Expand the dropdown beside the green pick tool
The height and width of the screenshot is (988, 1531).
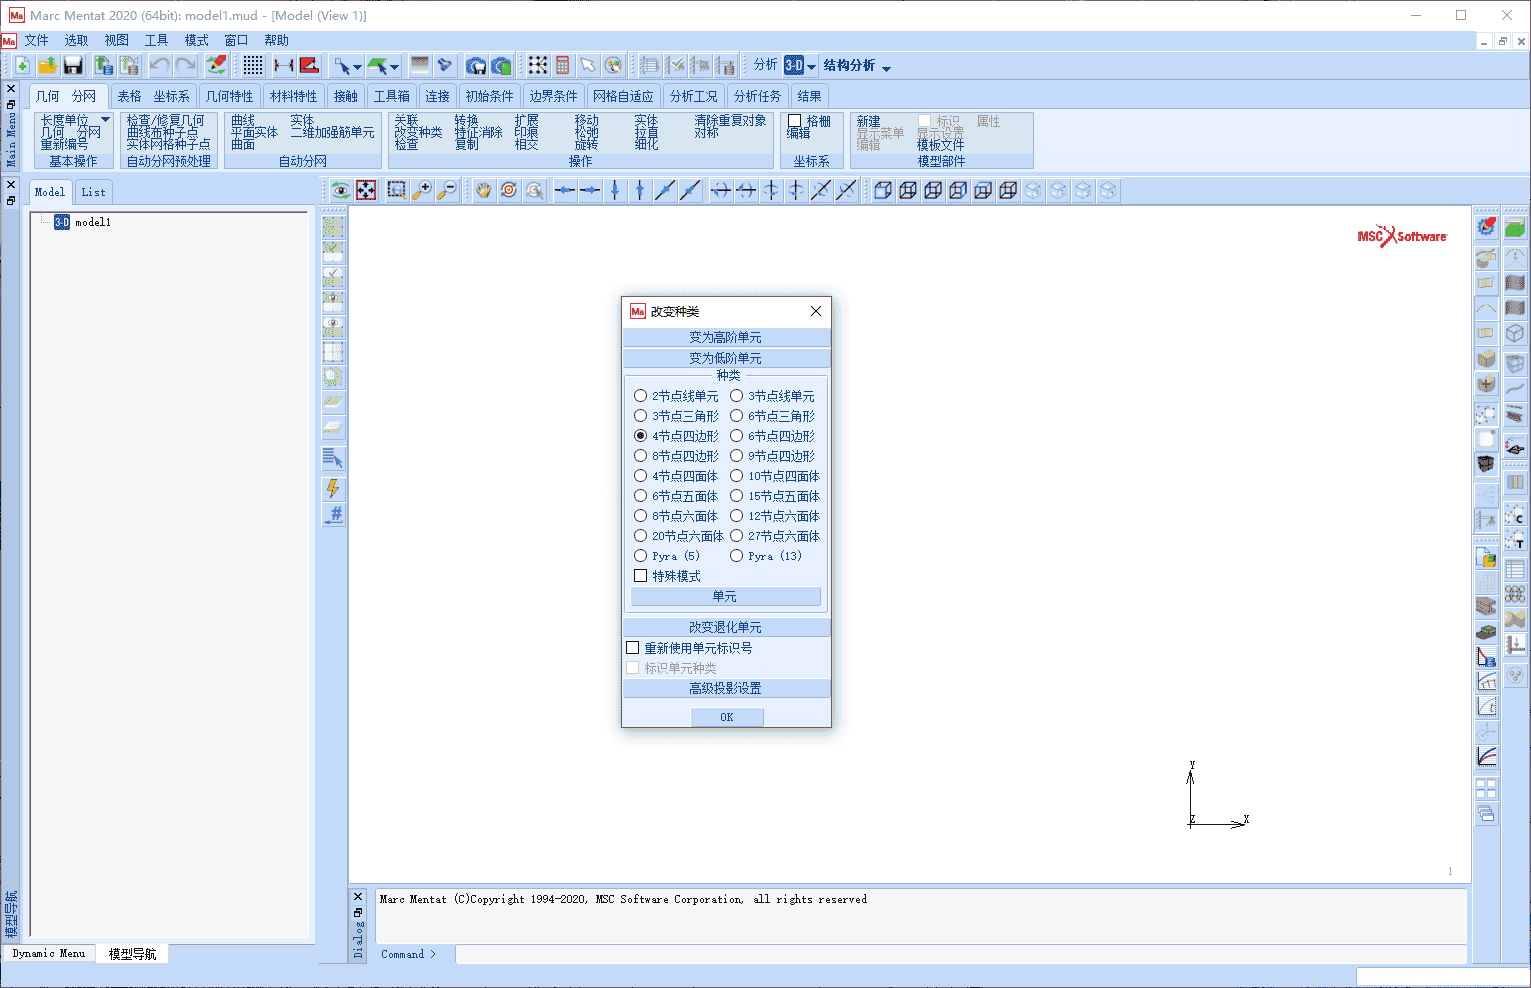[x=394, y=67]
